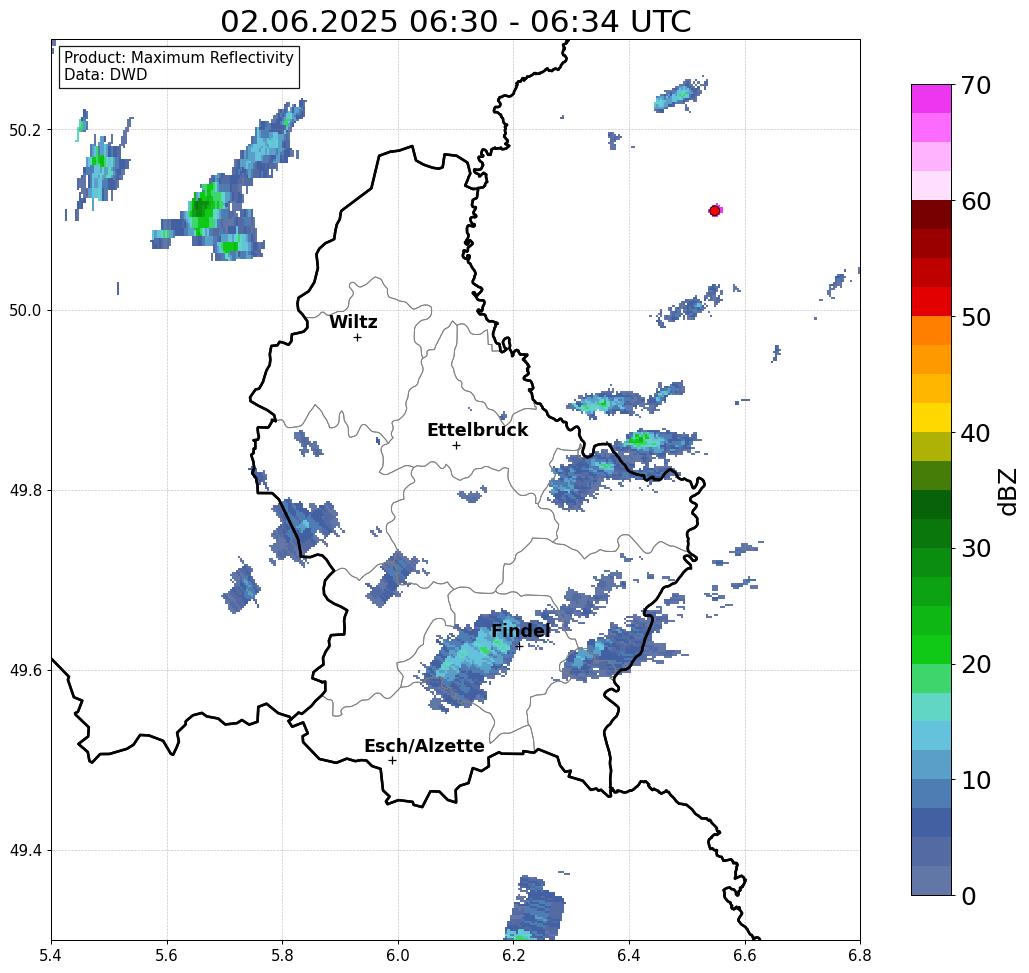The image size is (1029, 973).
Task: Click the plus marker below Ettelbruck
Action: pyautogui.click(x=457, y=445)
